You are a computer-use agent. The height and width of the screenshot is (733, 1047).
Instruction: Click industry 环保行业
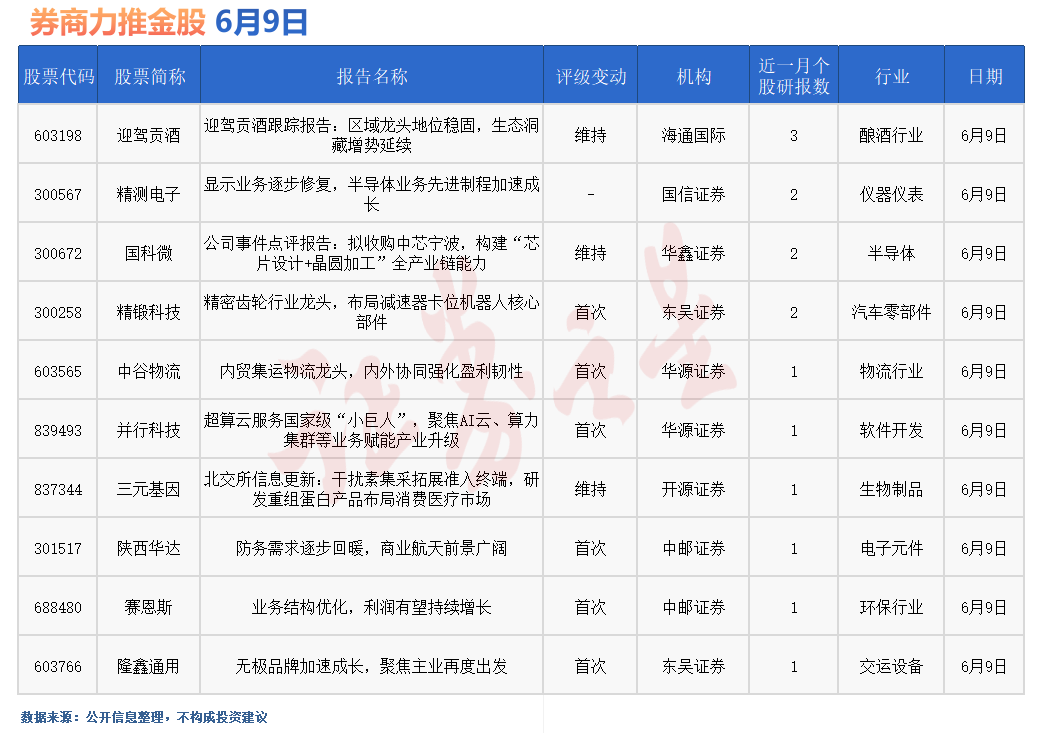click(891, 607)
